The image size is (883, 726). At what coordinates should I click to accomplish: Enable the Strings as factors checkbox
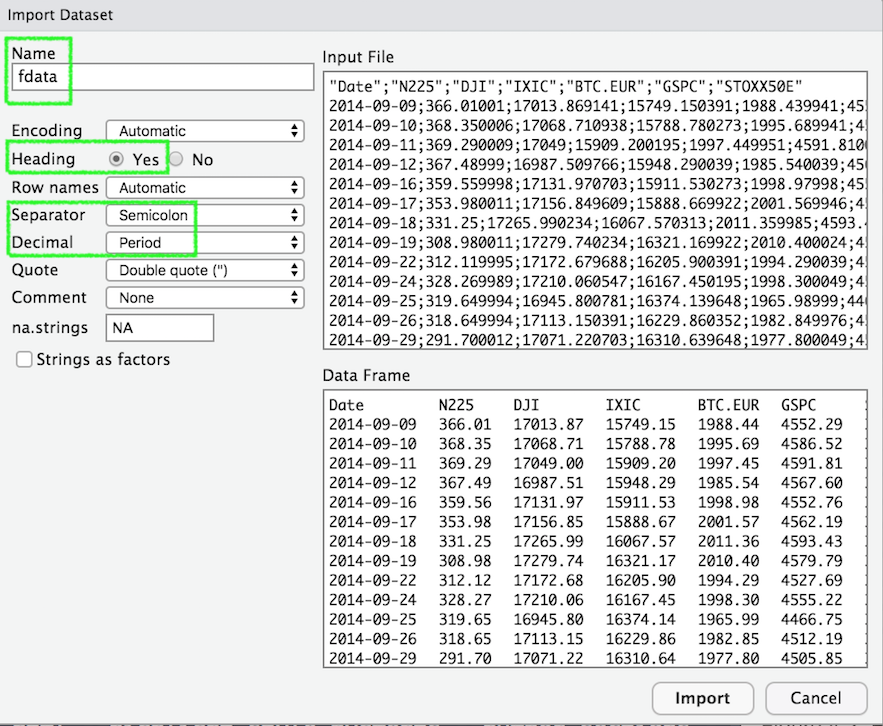point(24,359)
